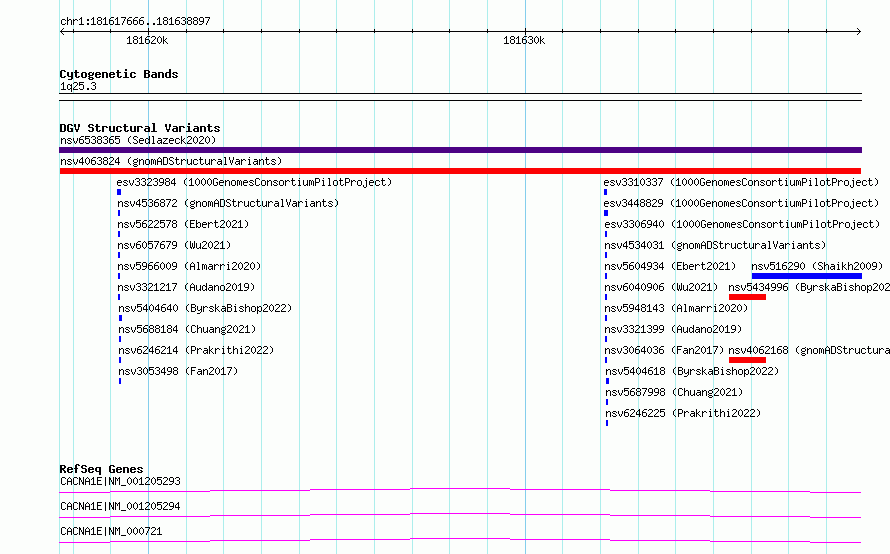Viewport: 890px width, 554px height.
Task: Open the nsv516290 (Shaikh2009) label
Action: click(x=817, y=266)
